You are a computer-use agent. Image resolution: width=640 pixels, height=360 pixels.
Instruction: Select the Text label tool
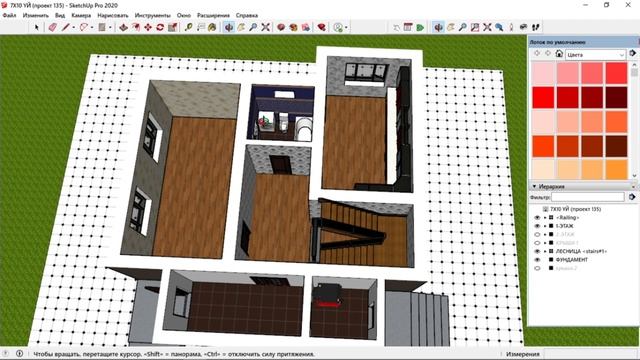point(200,27)
